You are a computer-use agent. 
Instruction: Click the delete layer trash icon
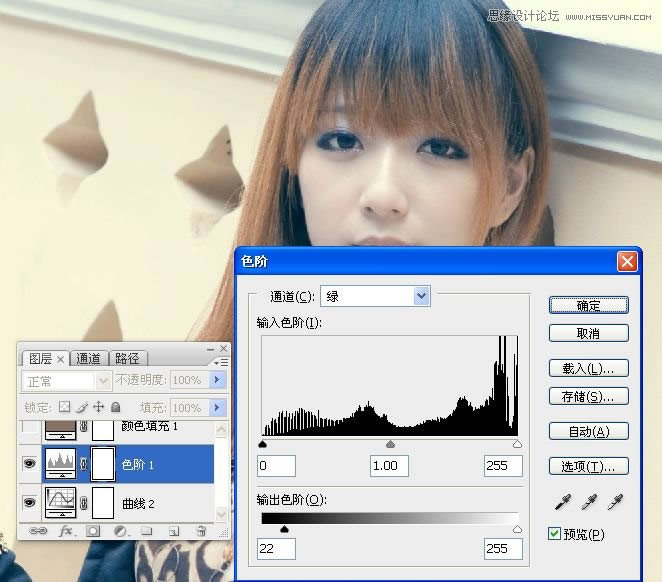[x=200, y=530]
